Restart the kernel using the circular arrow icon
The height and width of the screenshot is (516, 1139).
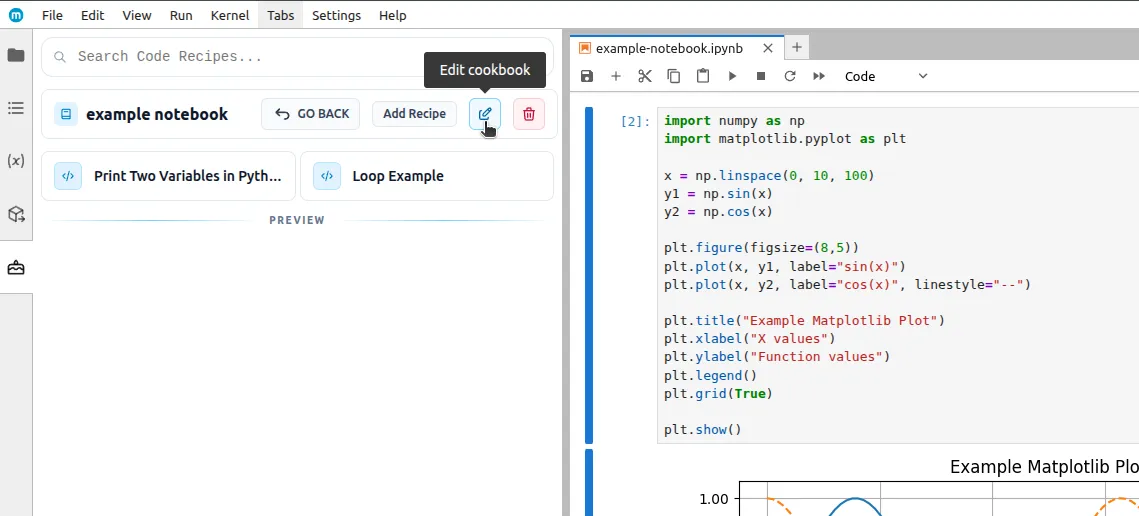click(790, 76)
